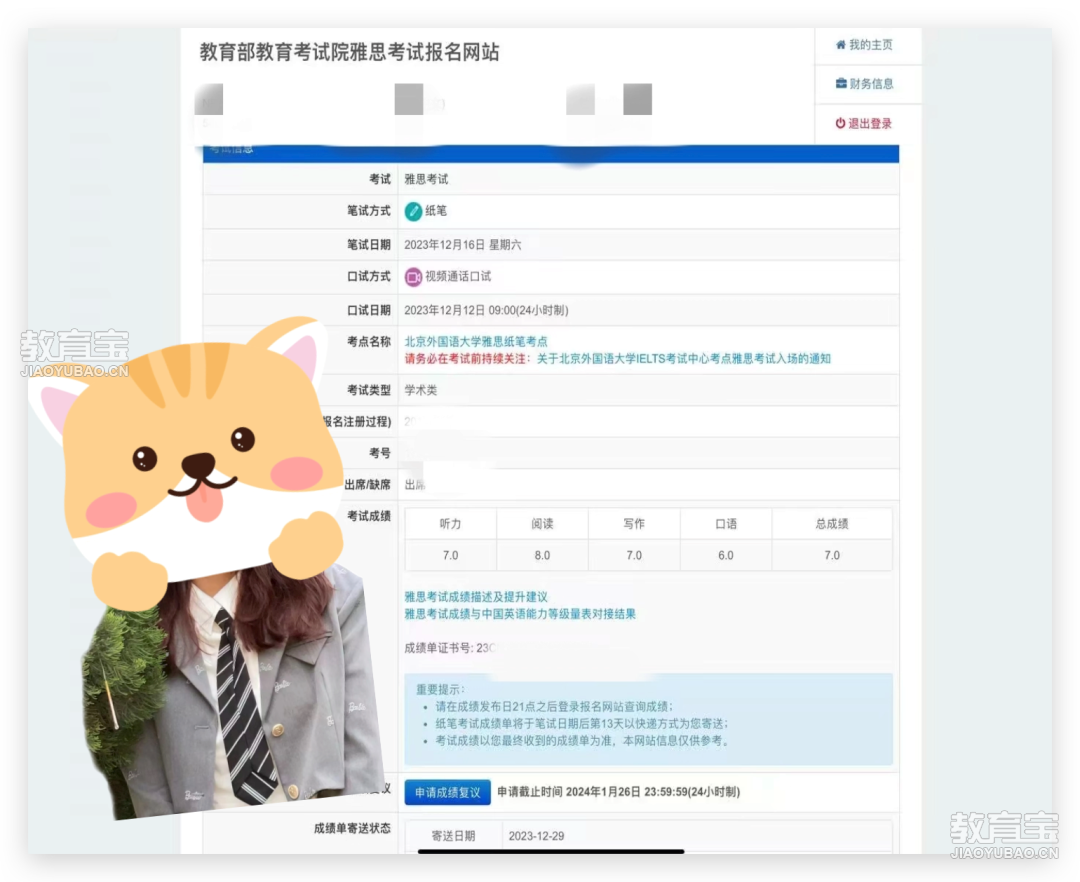Click the 写作 column header
Screen dimensions: 1080x882
[x=634, y=524]
